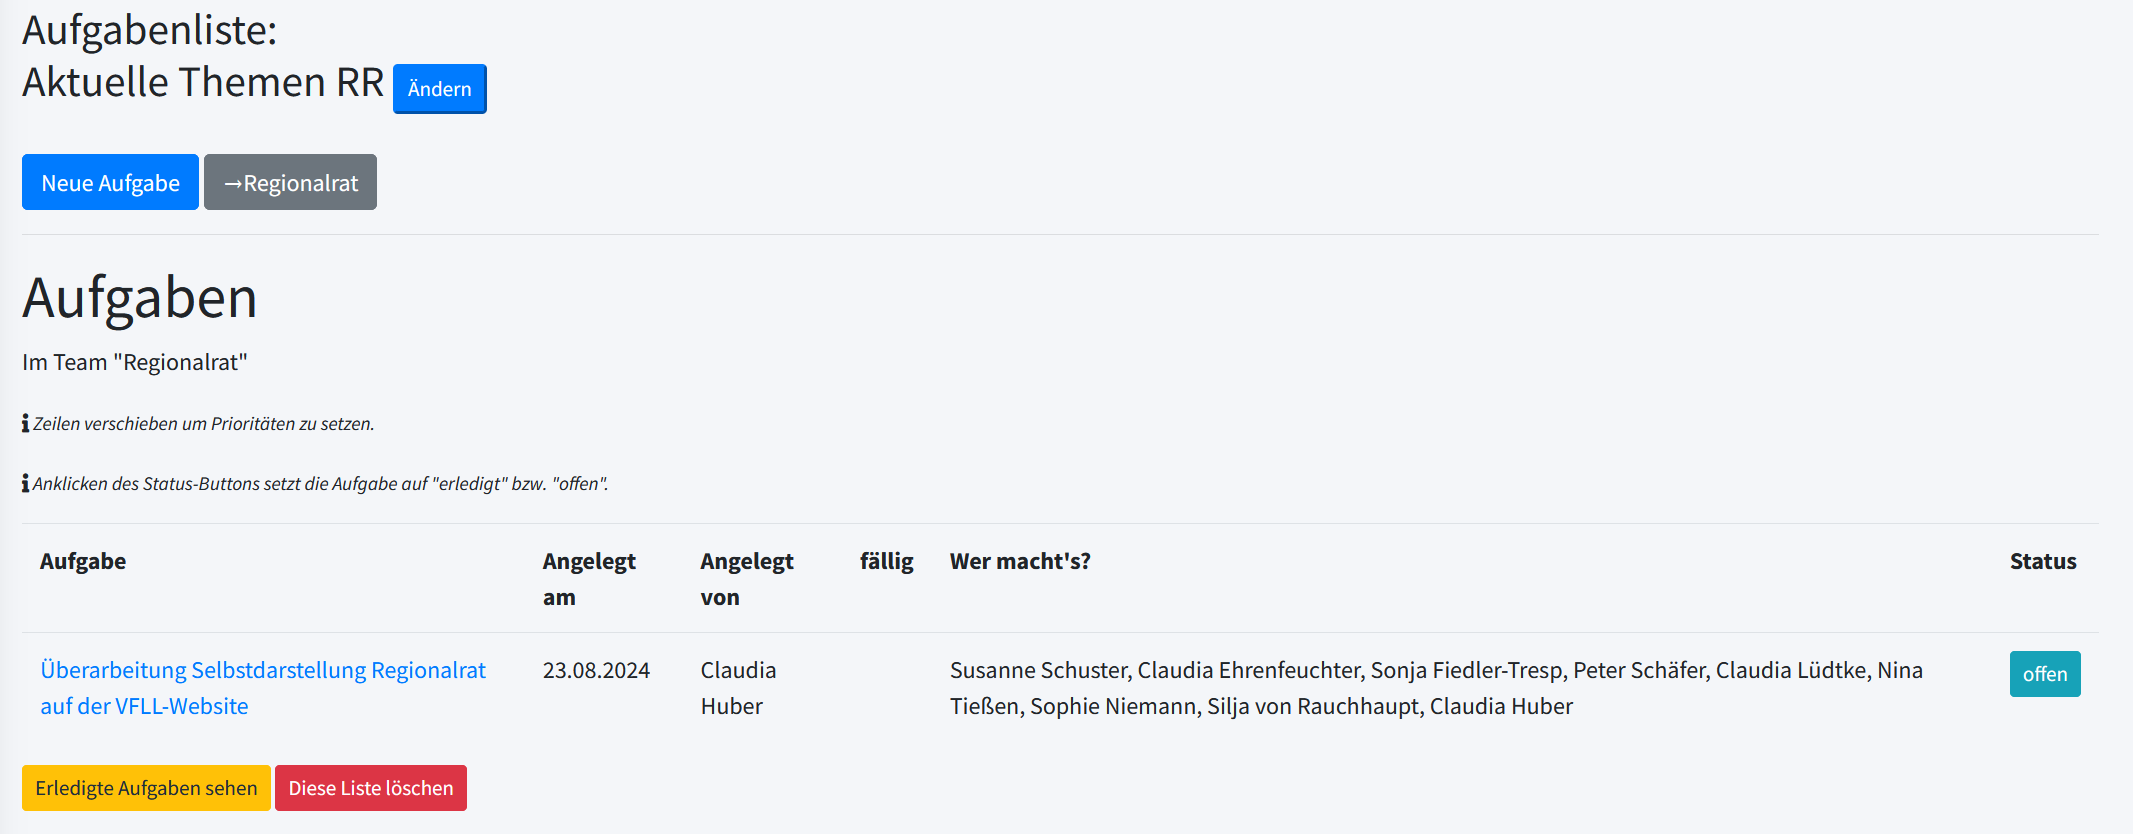The image size is (2133, 834).
Task: Show Erledigte Aufgaben sehen
Action: pyautogui.click(x=146, y=788)
